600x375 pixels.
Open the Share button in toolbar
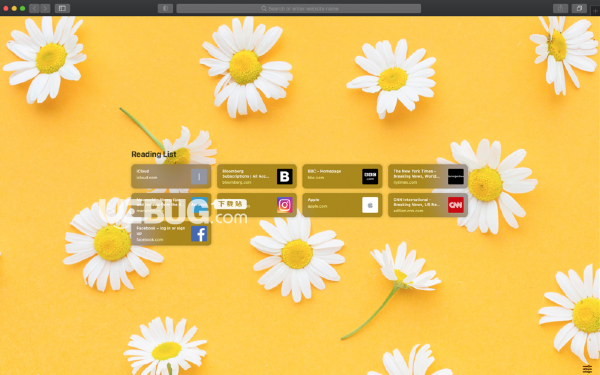[x=560, y=8]
